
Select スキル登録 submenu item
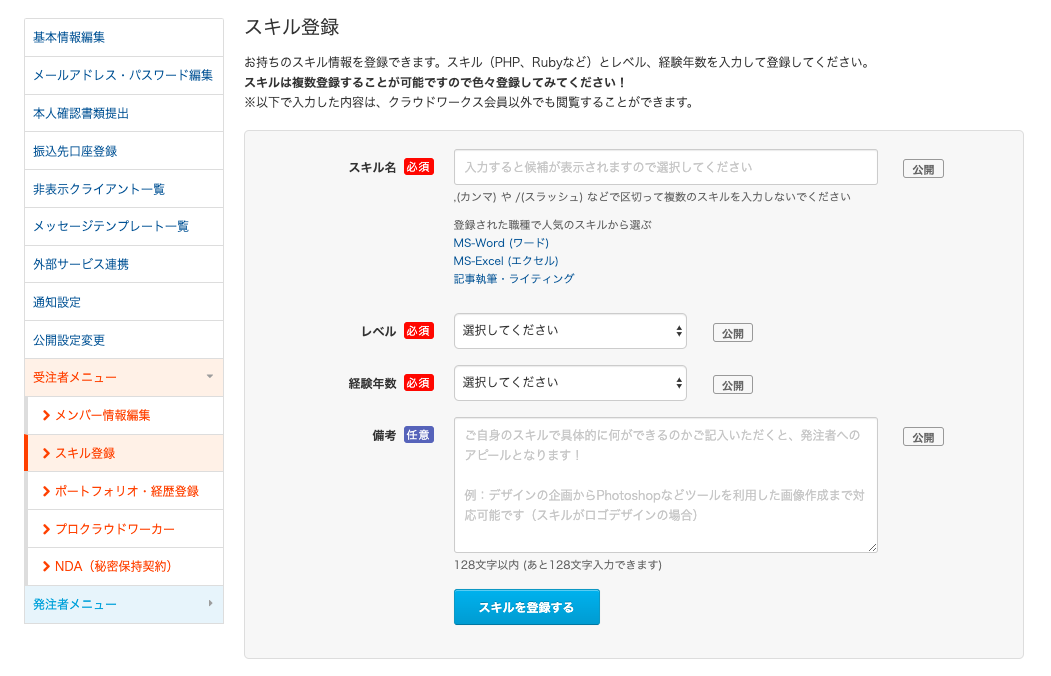point(125,453)
